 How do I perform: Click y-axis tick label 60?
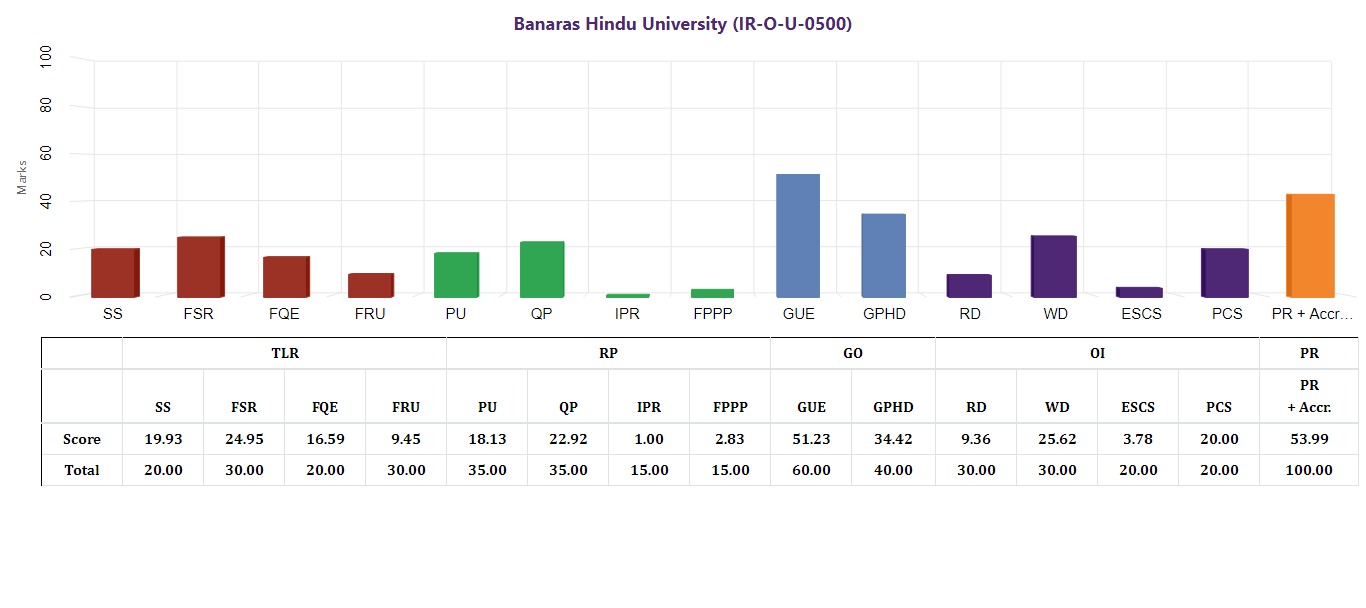(47, 154)
